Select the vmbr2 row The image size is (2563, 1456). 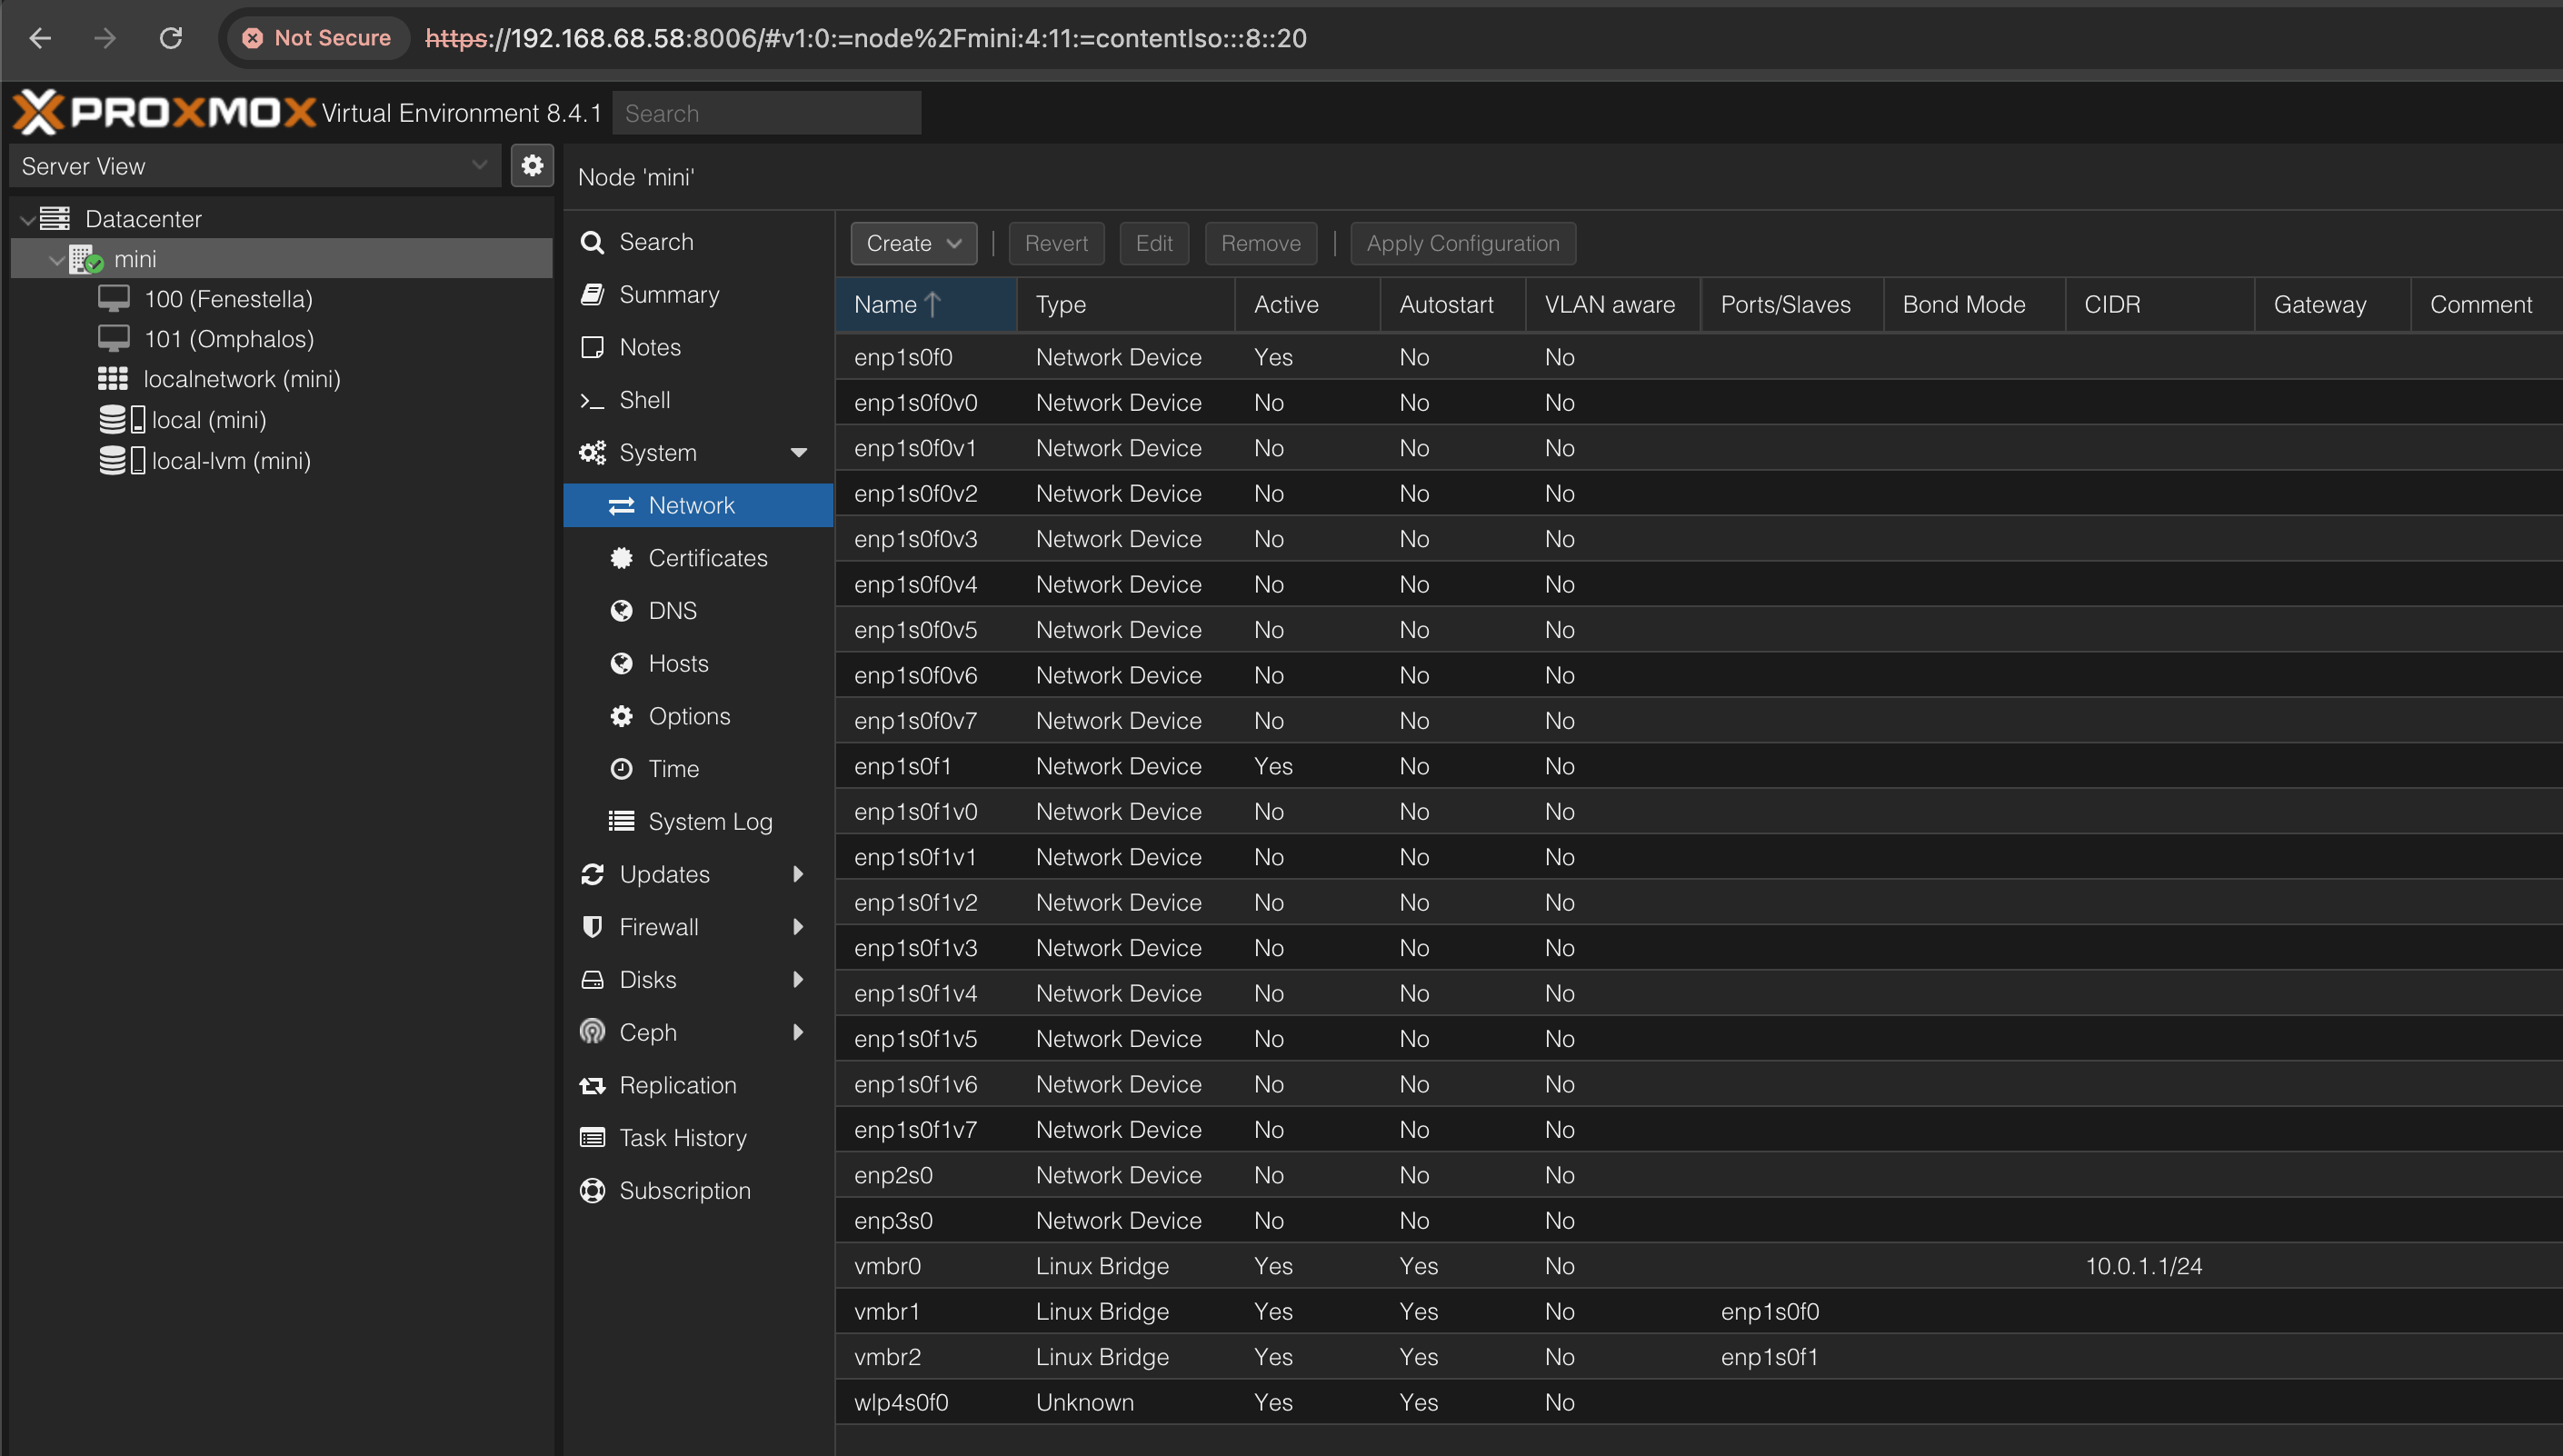coord(1698,1356)
